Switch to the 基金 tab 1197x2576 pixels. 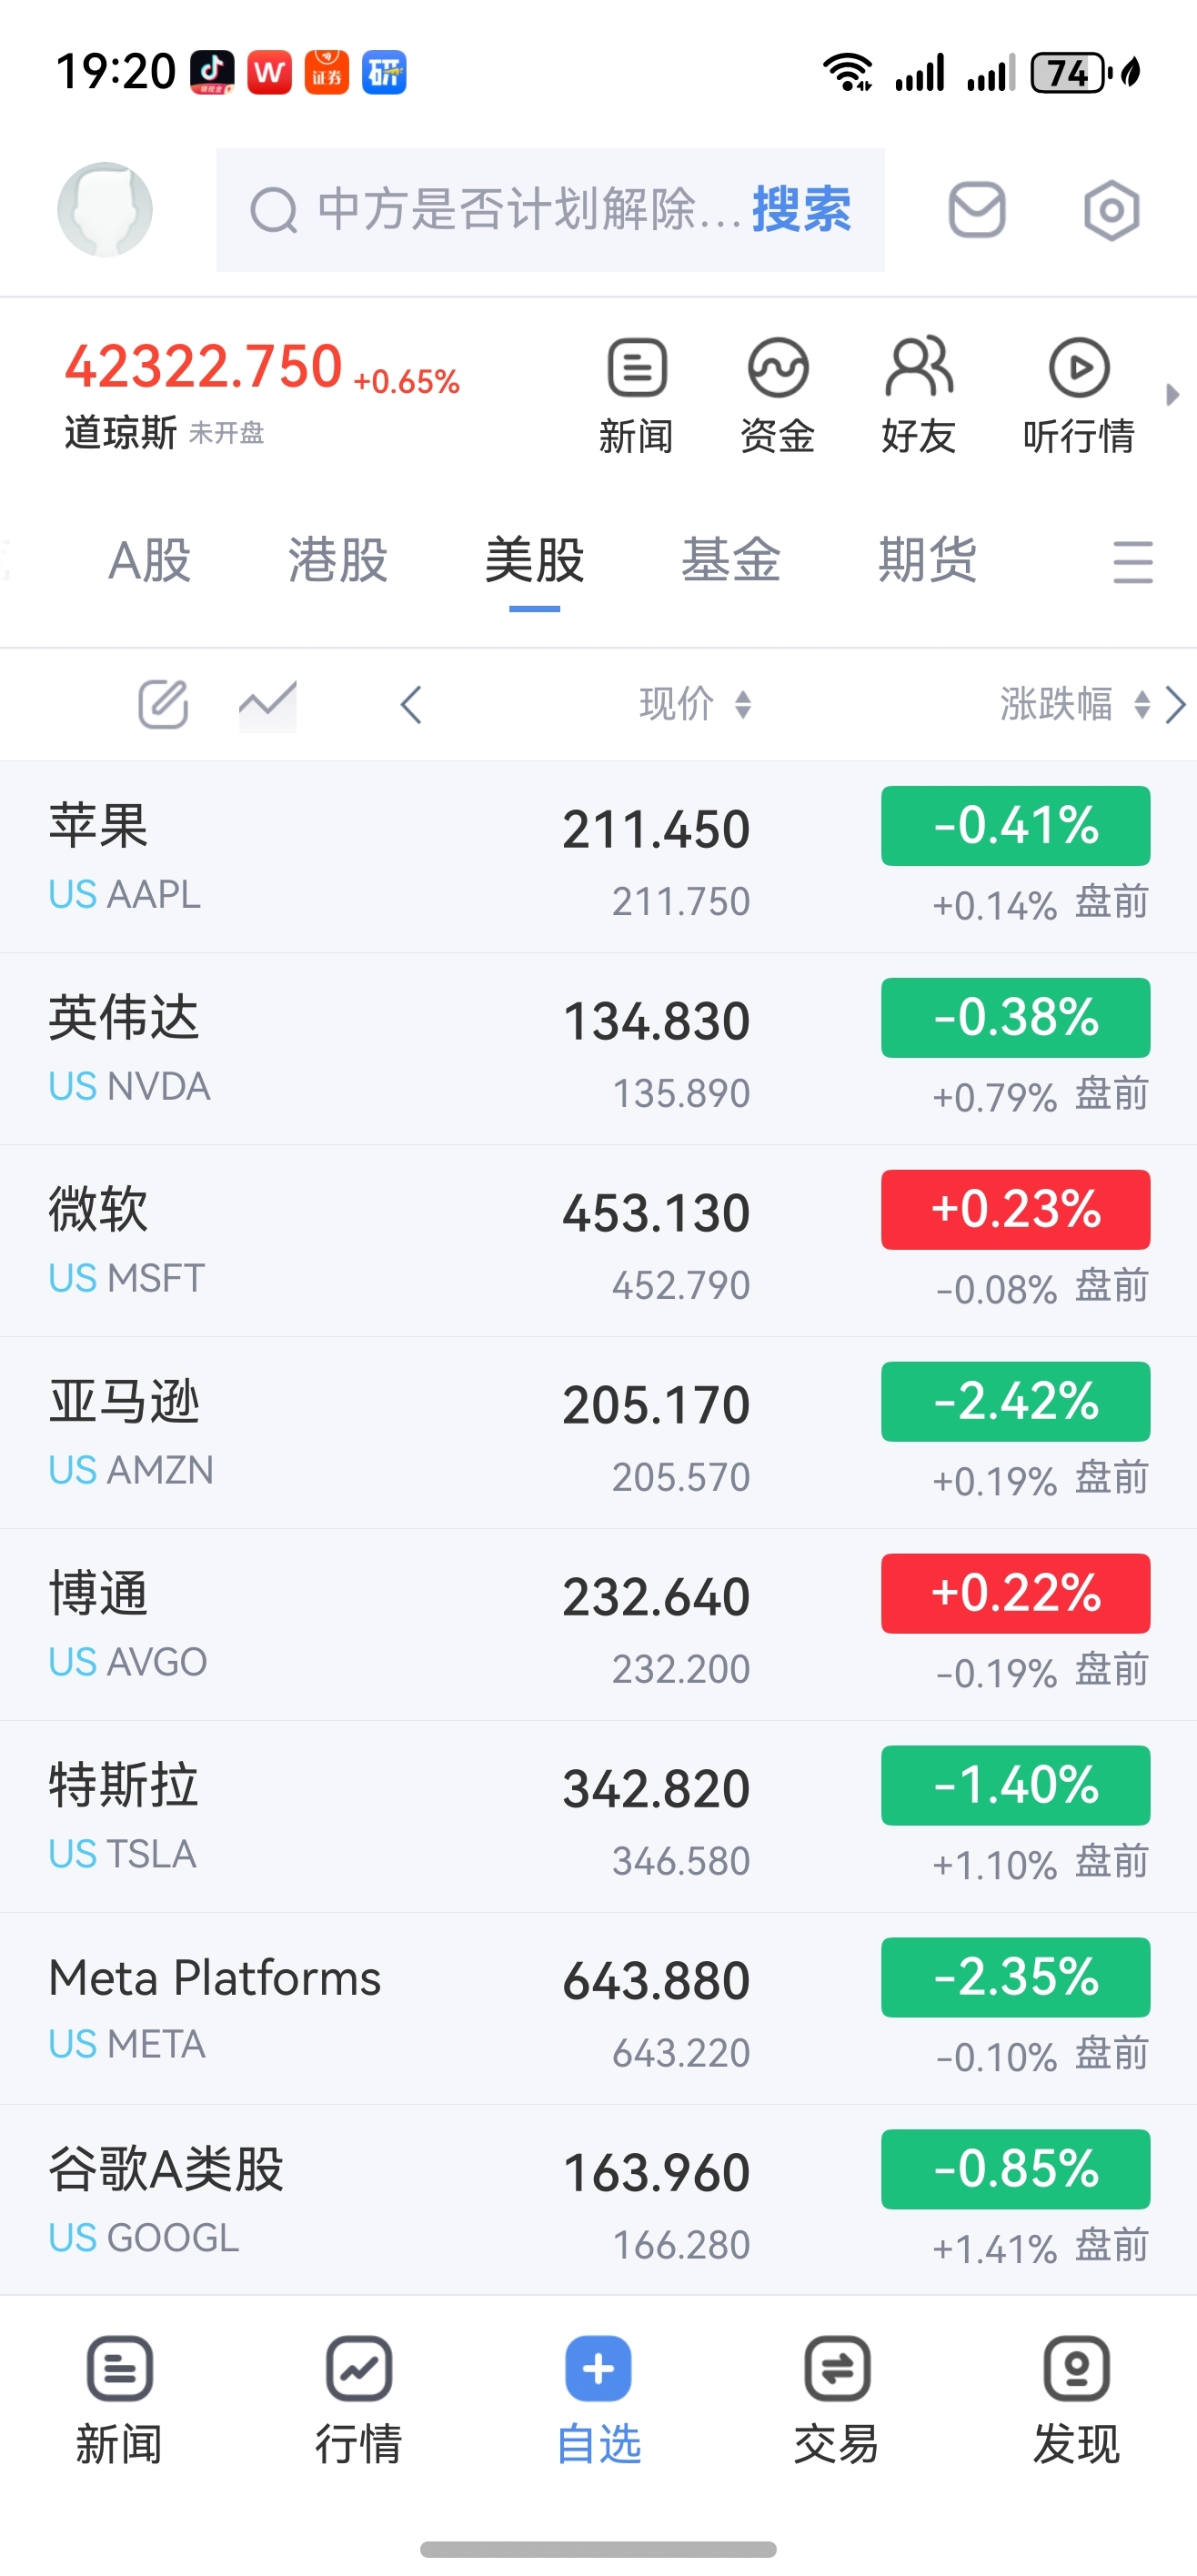tap(731, 560)
